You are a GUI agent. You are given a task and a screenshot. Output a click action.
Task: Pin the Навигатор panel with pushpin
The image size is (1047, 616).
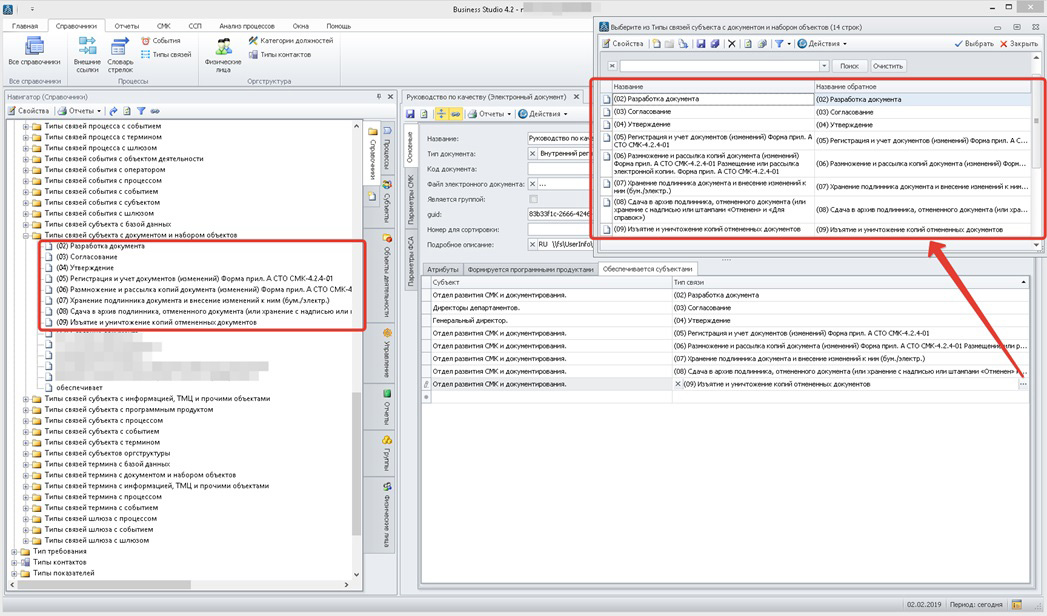coord(379,97)
